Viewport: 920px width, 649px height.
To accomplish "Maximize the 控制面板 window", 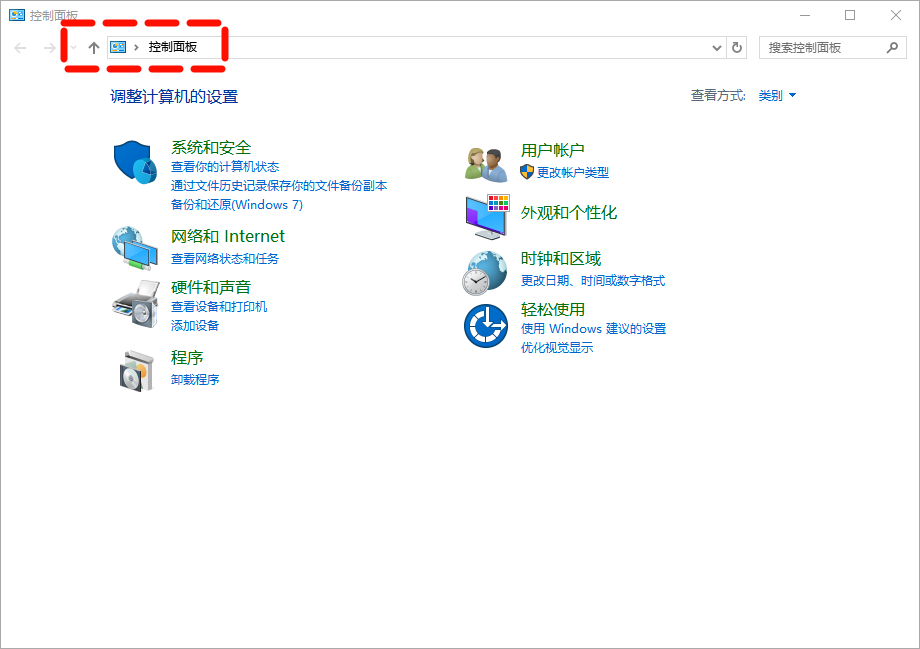I will coord(850,15).
